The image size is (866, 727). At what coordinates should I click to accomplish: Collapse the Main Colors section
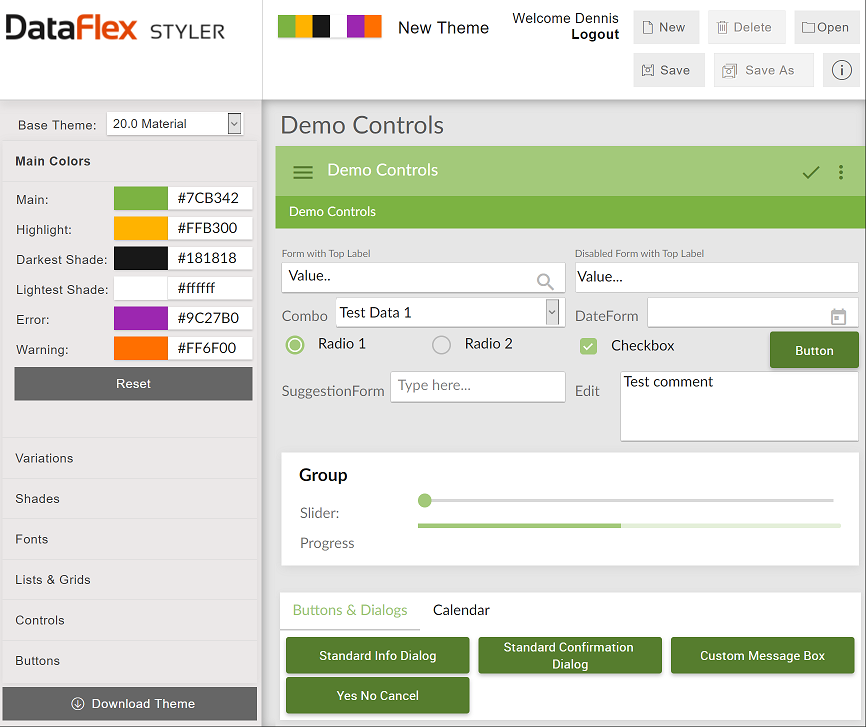point(130,161)
